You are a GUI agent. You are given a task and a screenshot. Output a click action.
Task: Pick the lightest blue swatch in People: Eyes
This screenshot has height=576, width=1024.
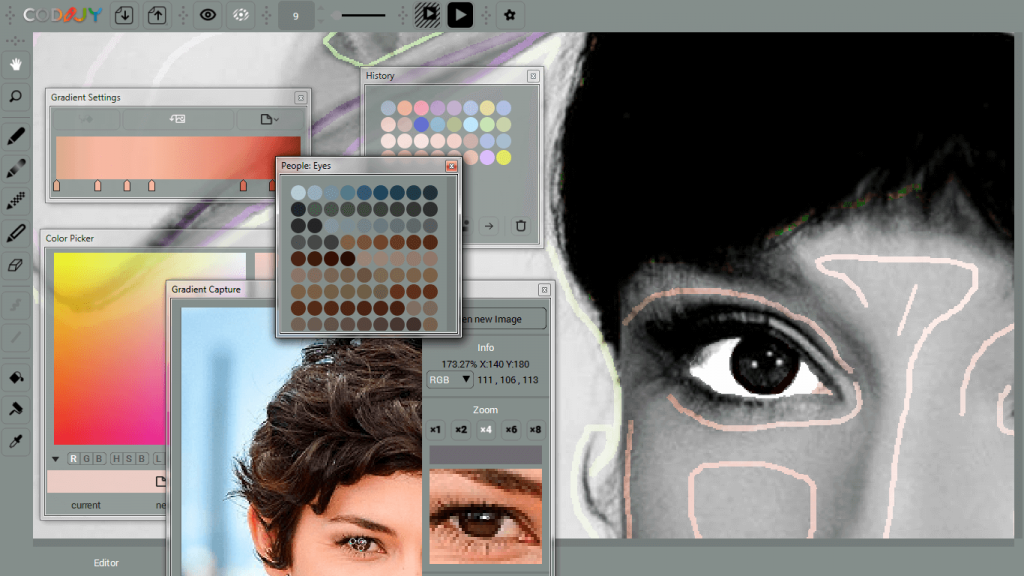point(298,193)
